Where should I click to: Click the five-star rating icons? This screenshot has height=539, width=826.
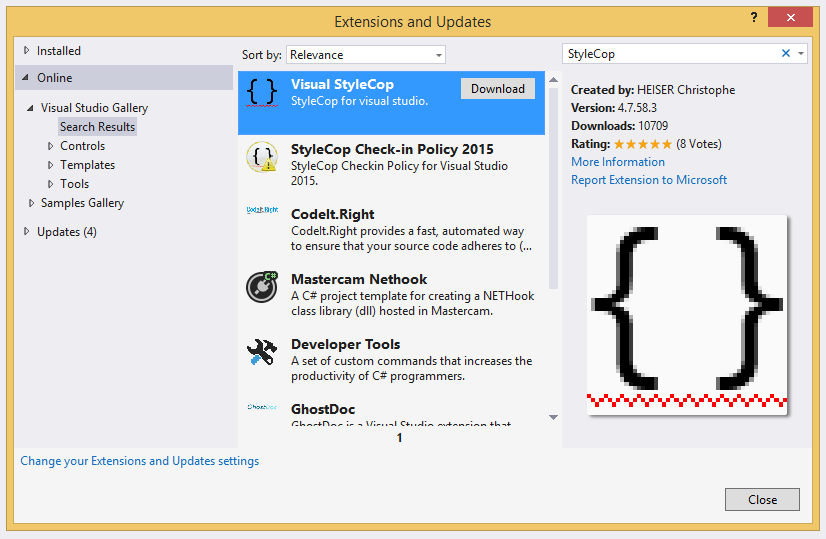coord(643,144)
